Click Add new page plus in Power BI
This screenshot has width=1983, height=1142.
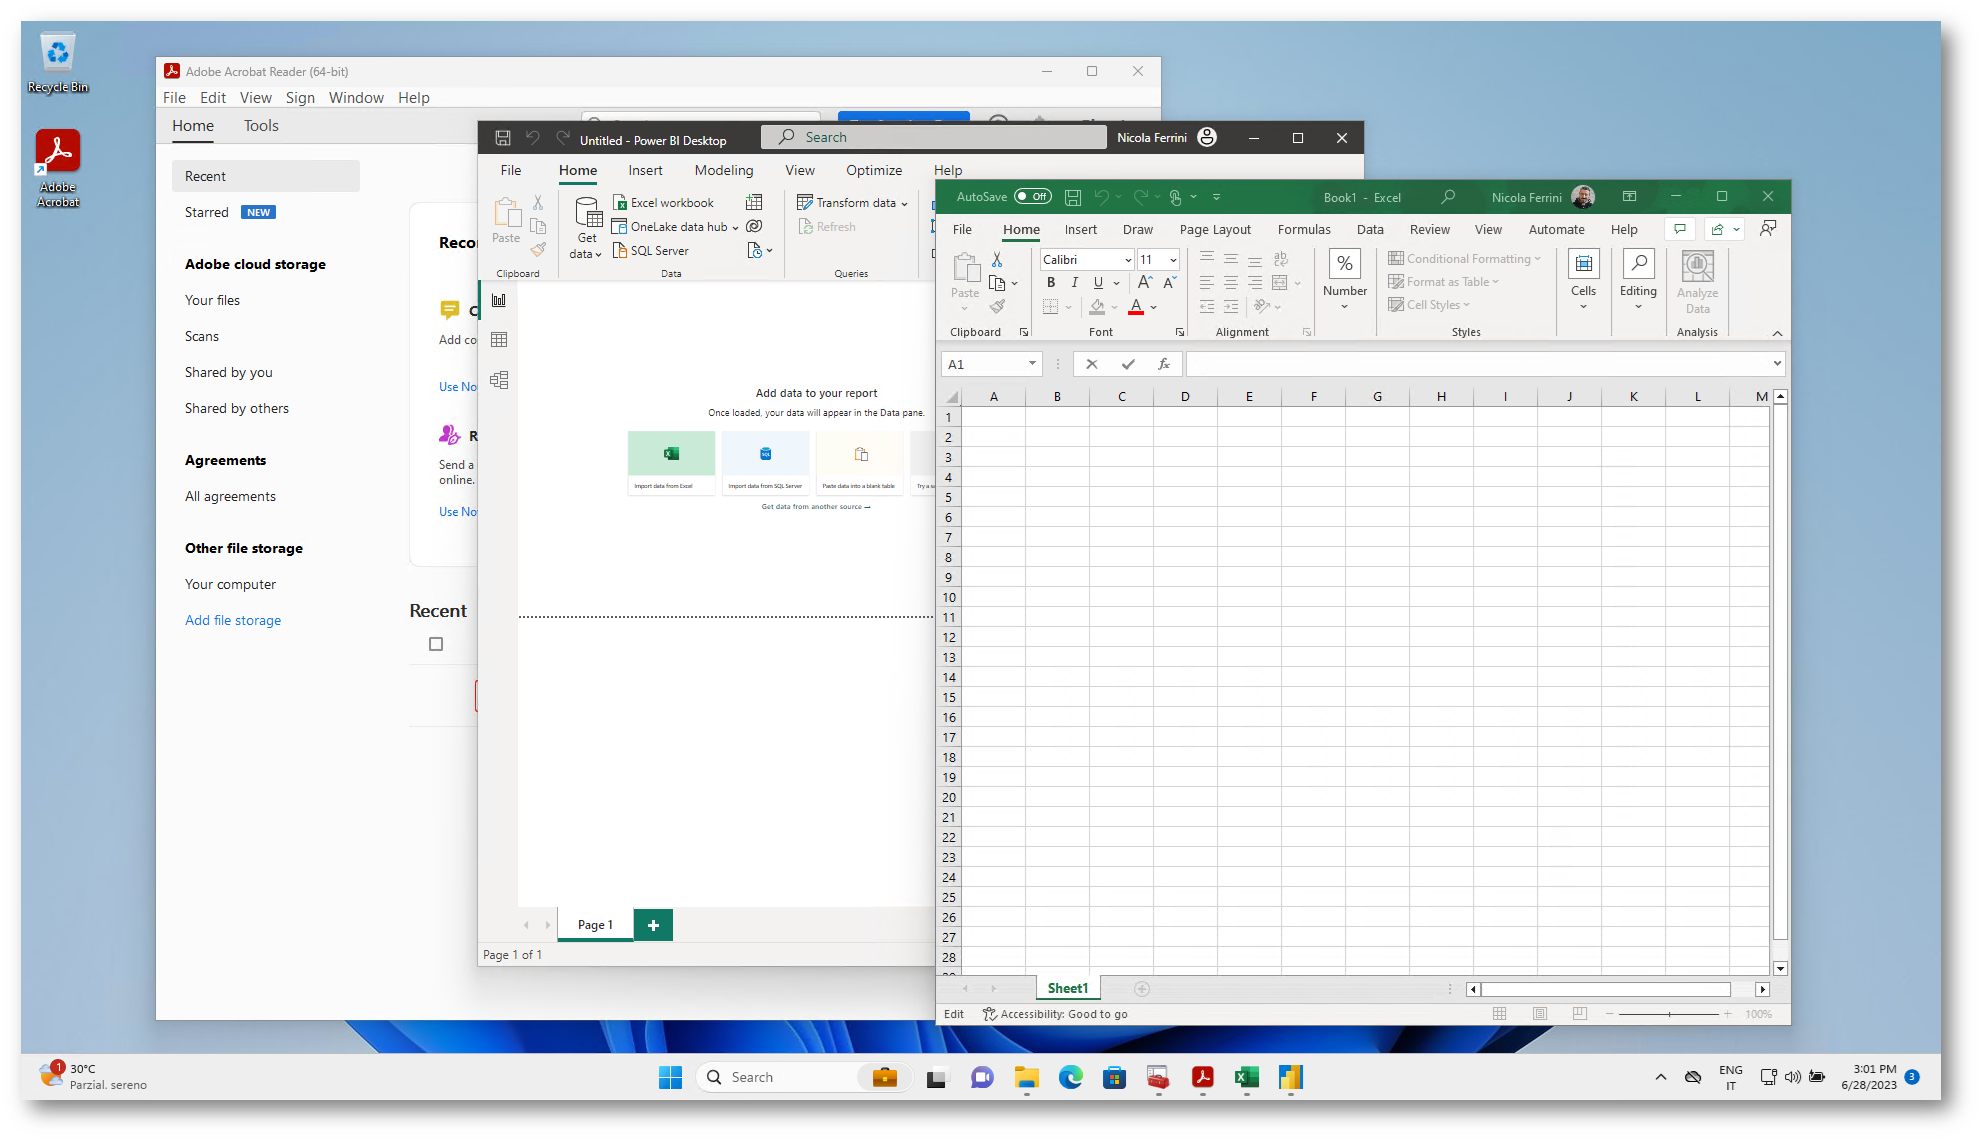(x=653, y=925)
